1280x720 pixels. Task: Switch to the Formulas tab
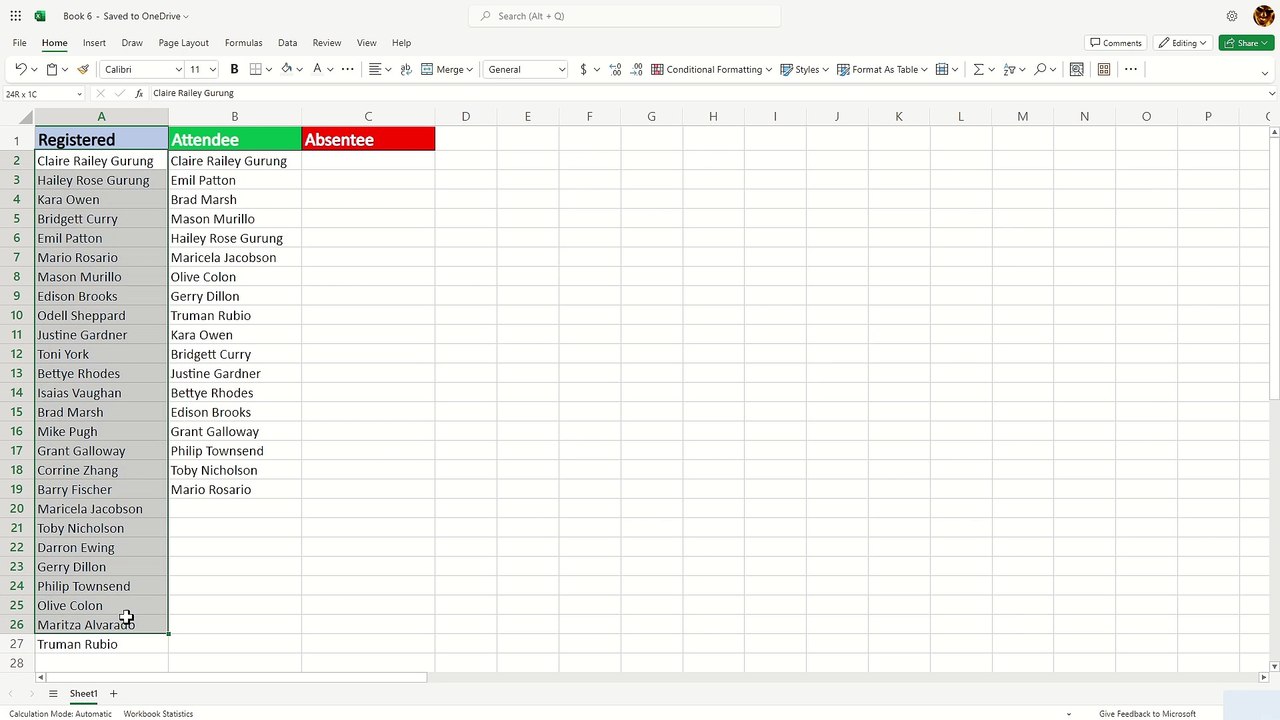tap(243, 43)
